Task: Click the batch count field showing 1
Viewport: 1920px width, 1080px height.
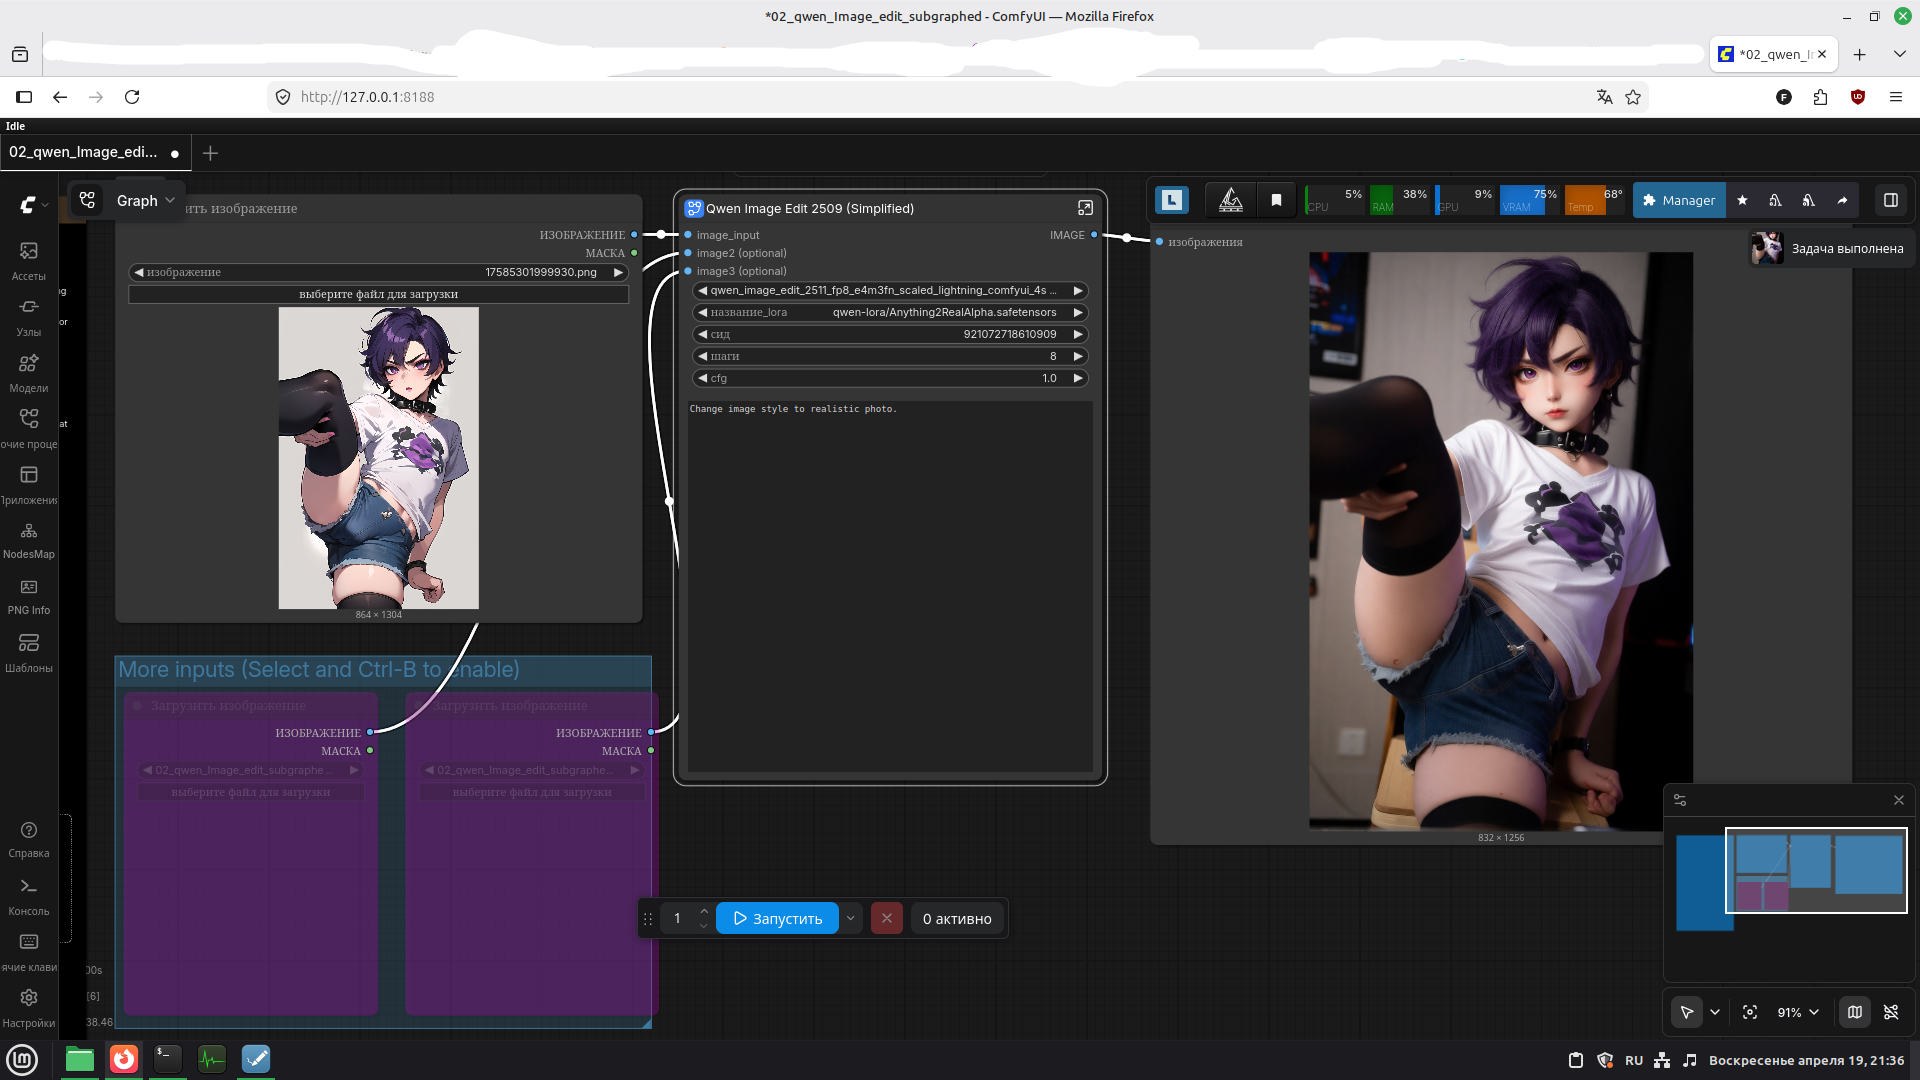Action: tap(677, 918)
